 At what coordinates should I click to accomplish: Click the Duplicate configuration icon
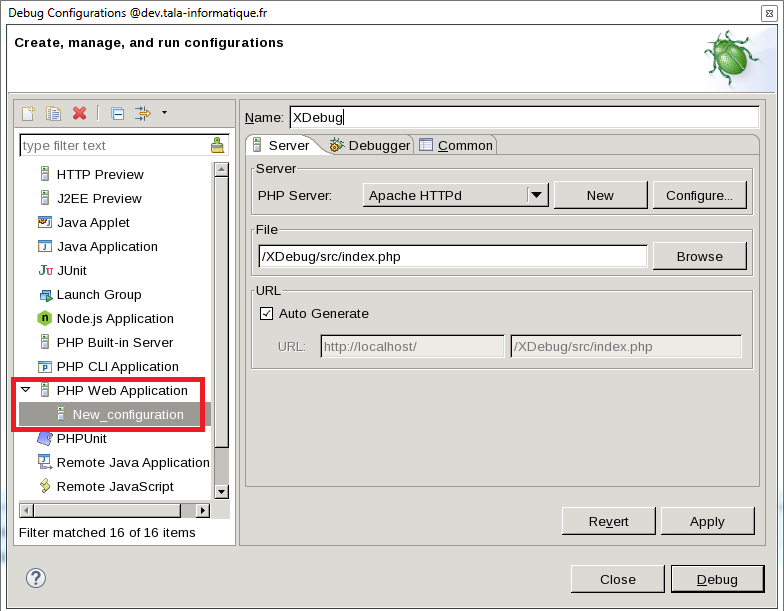tap(54, 113)
